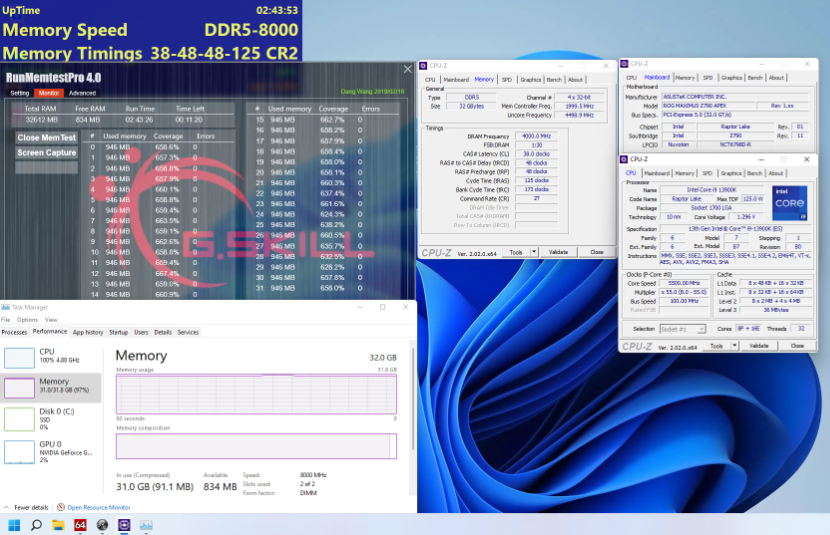830x535 pixels.
Task: Open About tab in CPU-Z Memory window
Action: 575,80
